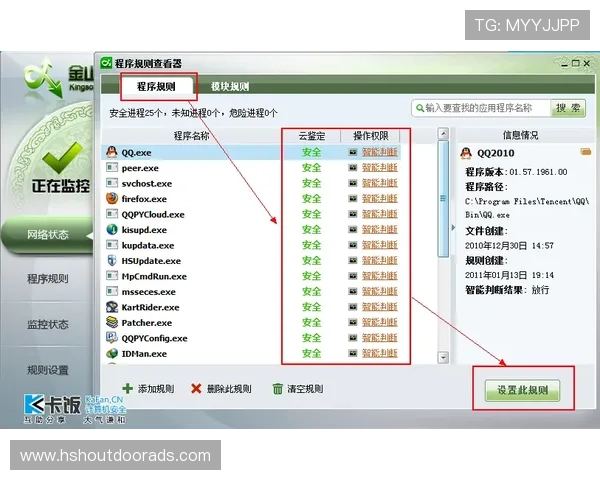600x480 pixels.
Task: Click the MpCmdRun.exe window icon
Action: tap(112, 276)
